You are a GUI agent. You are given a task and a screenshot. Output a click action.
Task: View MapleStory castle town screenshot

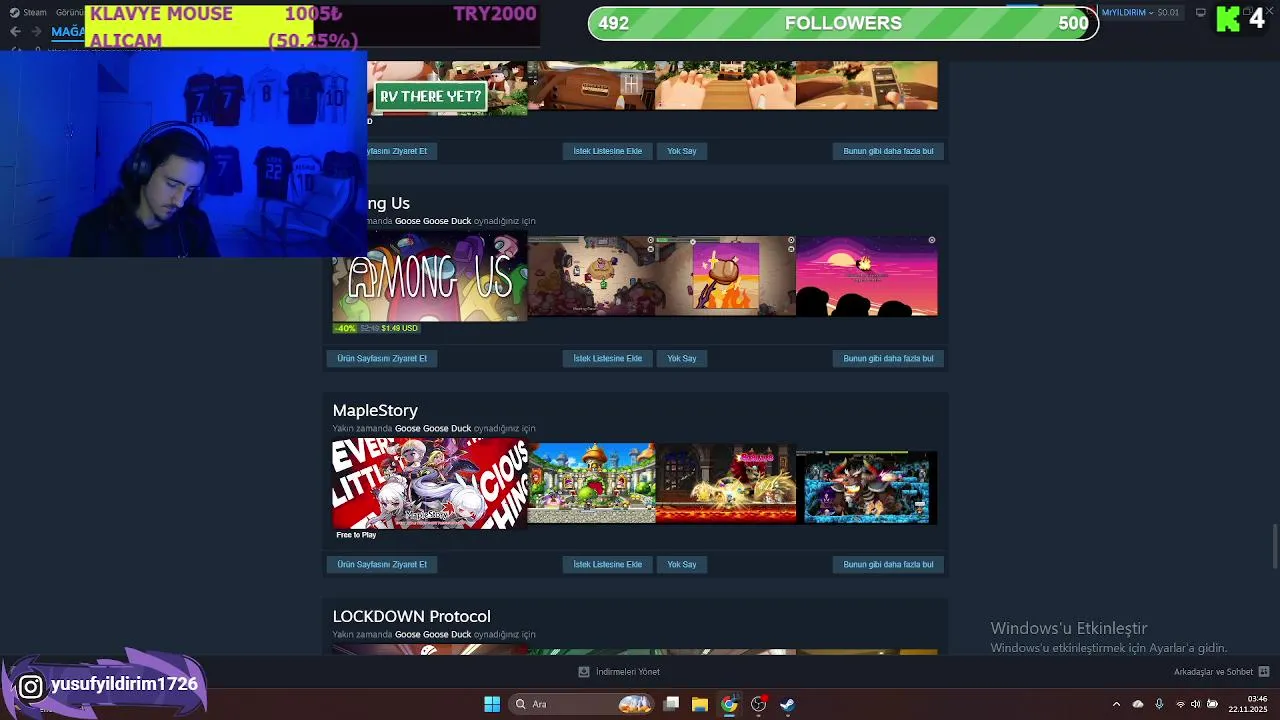tap(591, 484)
